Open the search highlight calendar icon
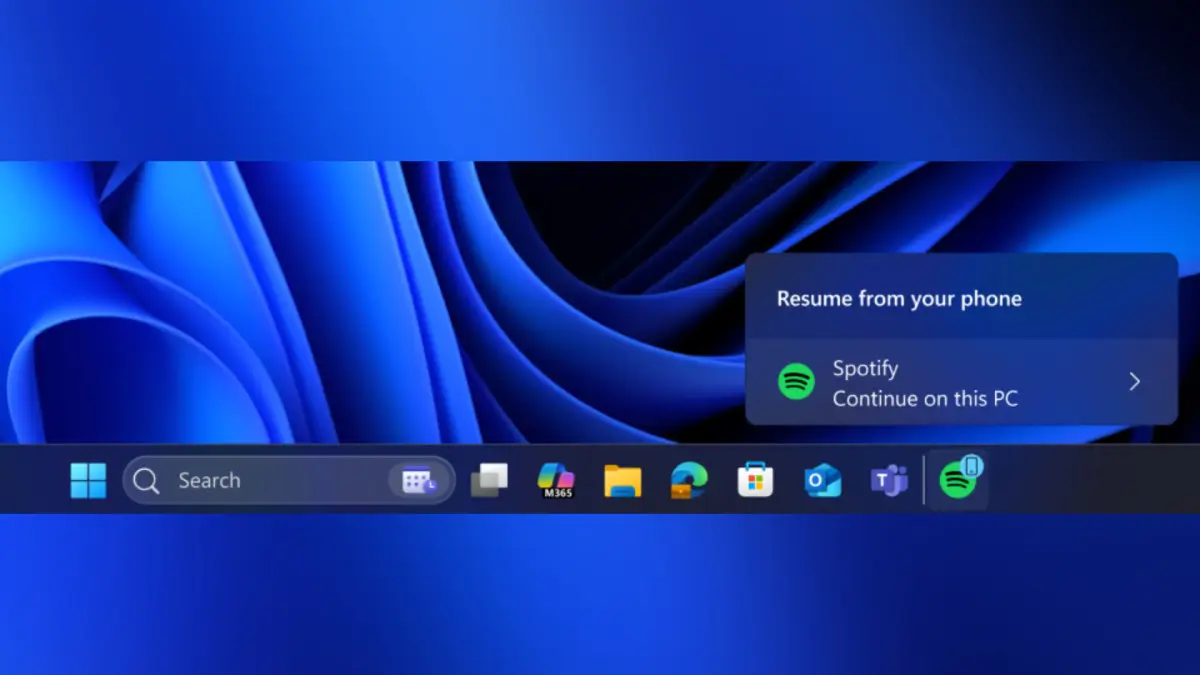The image size is (1200, 675). [419, 481]
